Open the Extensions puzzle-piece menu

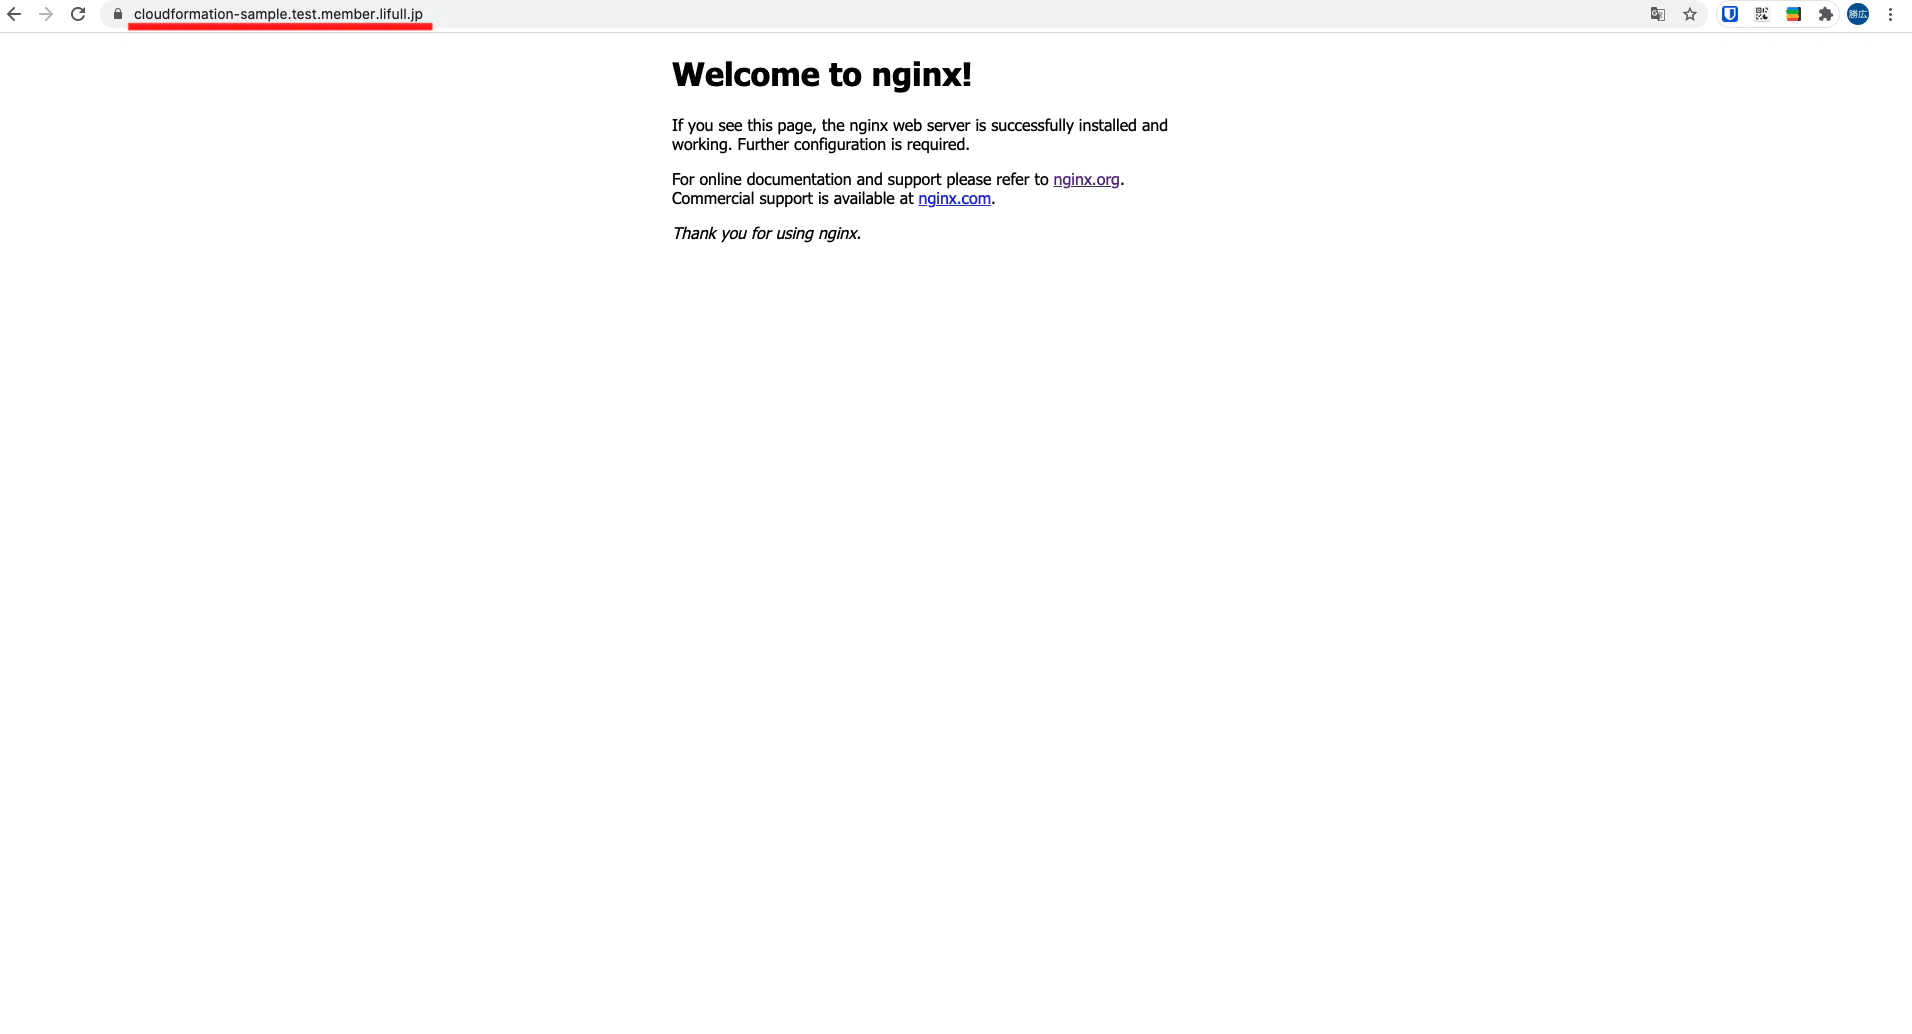1826,14
